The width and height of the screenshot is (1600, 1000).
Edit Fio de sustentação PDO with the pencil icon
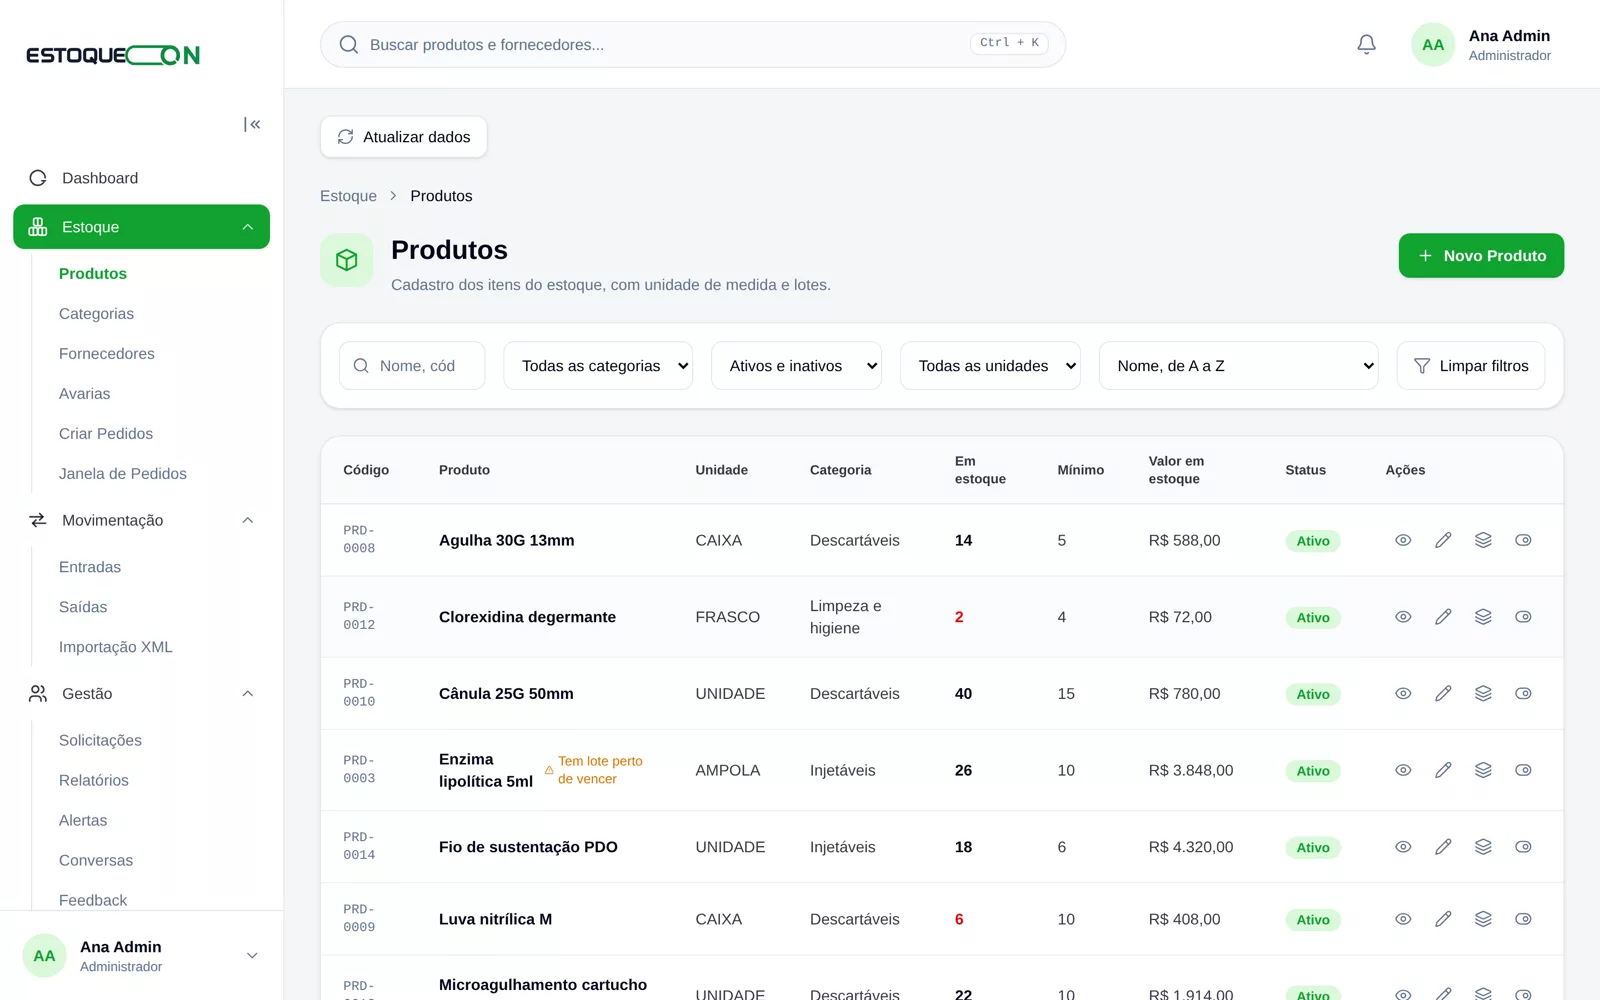point(1443,847)
